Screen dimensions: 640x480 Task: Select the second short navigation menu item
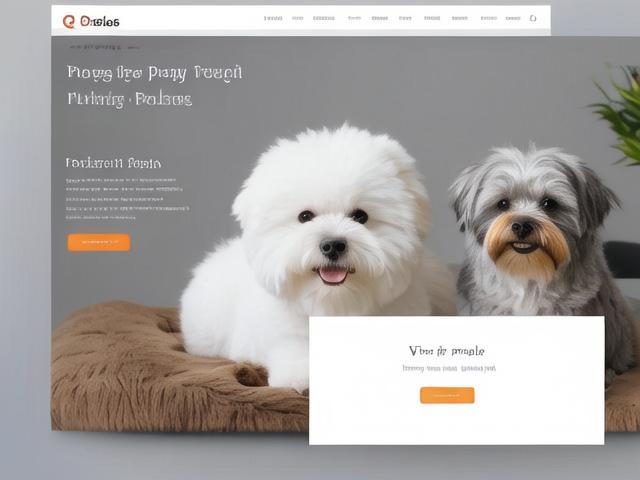298,18
